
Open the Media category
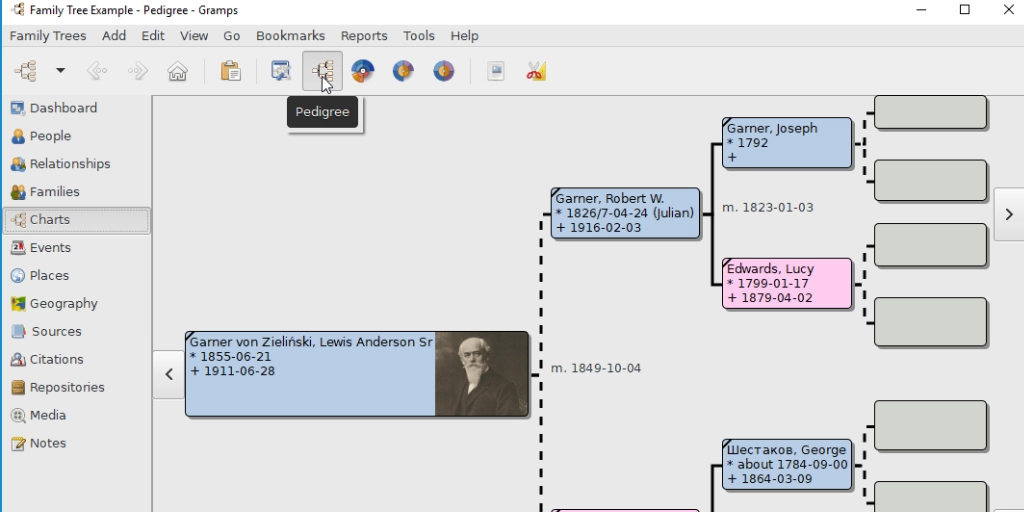coord(76,415)
